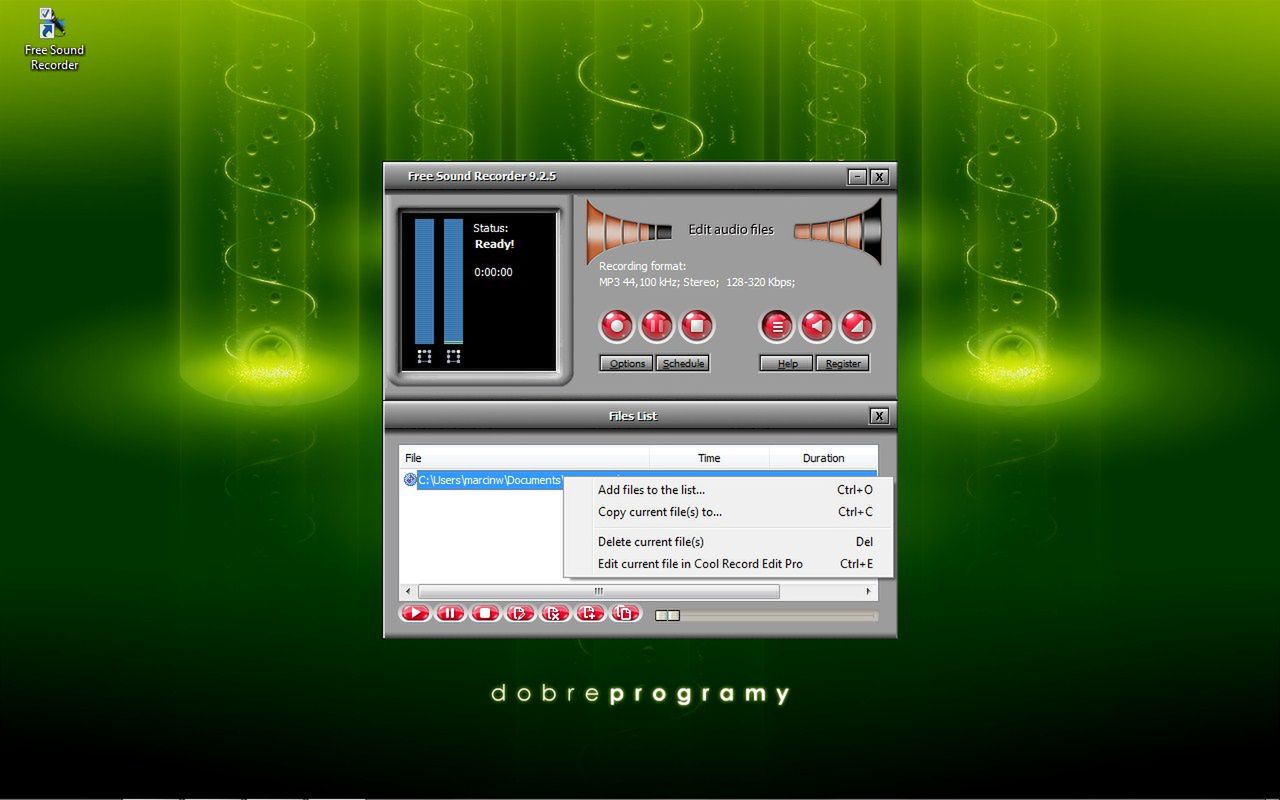This screenshot has height=800, width=1280.
Task: Click the left level meter square icon
Action: click(424, 356)
